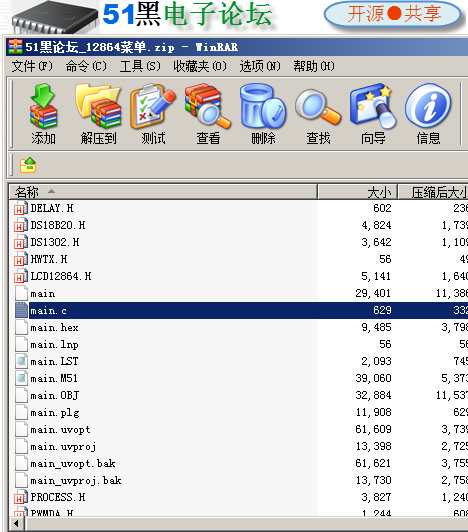
Task: Open the File (文件) menu
Action: pos(32,66)
